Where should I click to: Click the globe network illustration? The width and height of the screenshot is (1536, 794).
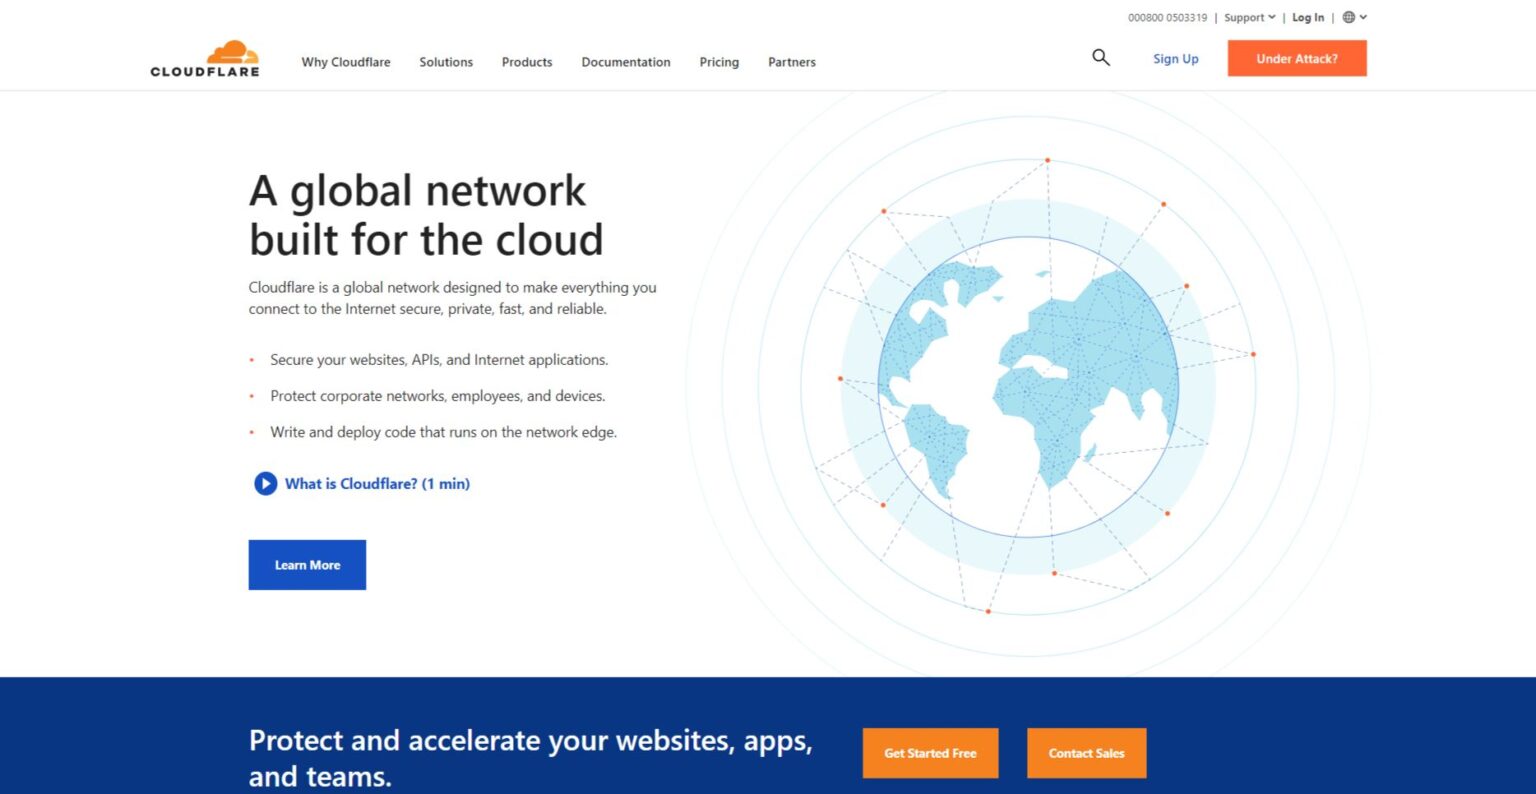pos(1028,387)
